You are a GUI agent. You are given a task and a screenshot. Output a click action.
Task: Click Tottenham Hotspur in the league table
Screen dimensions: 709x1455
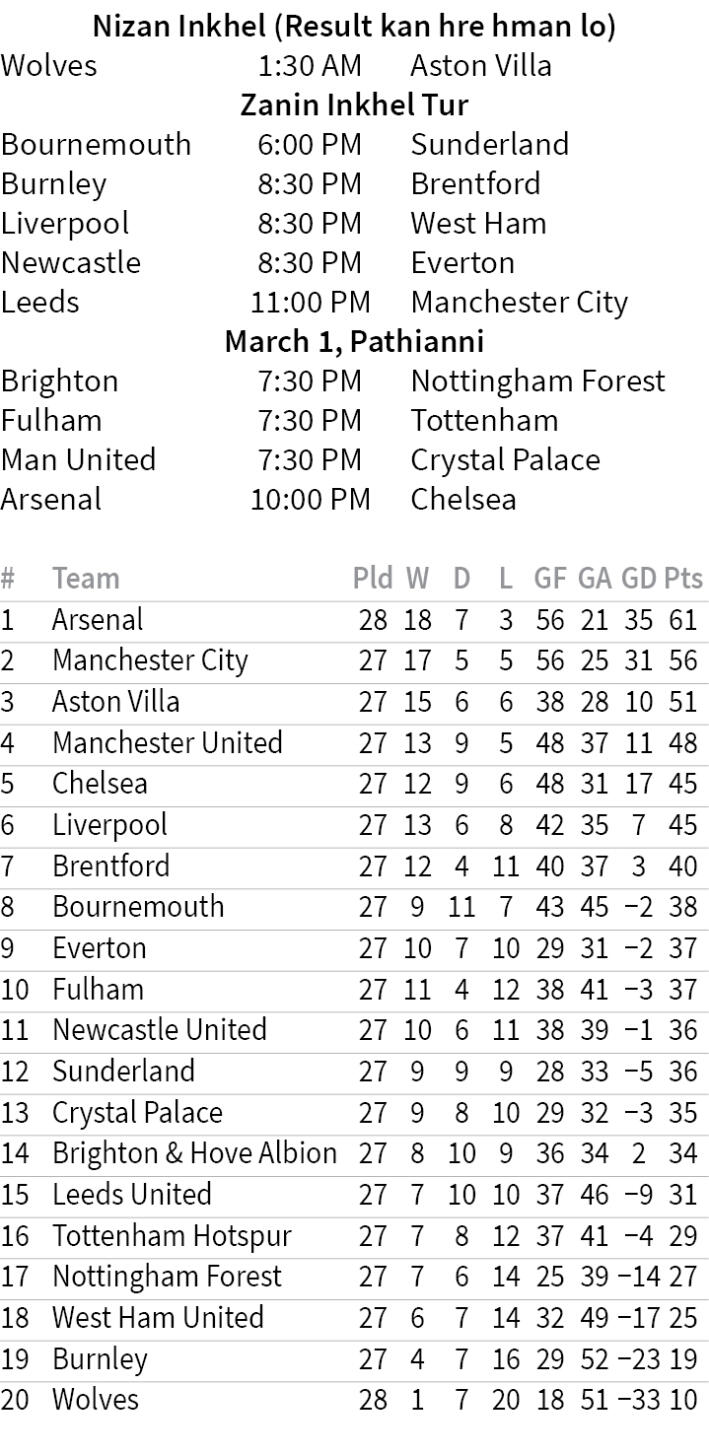[x=171, y=1235]
